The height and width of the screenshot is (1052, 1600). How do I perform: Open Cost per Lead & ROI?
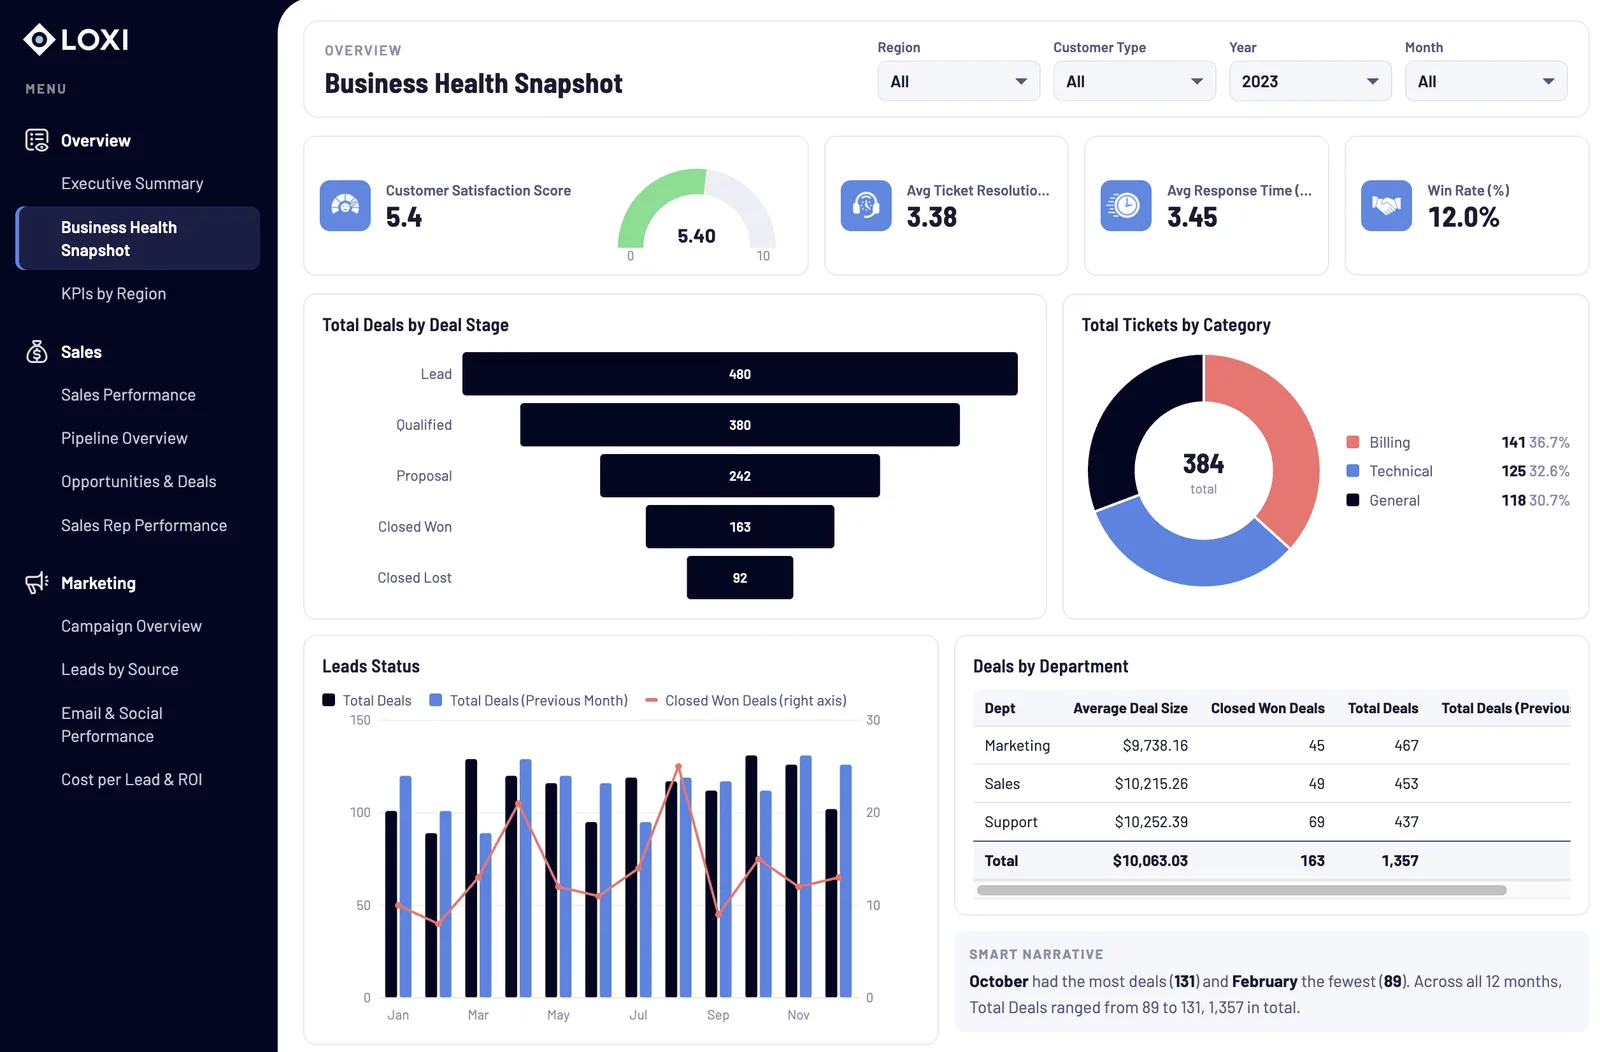tap(131, 780)
